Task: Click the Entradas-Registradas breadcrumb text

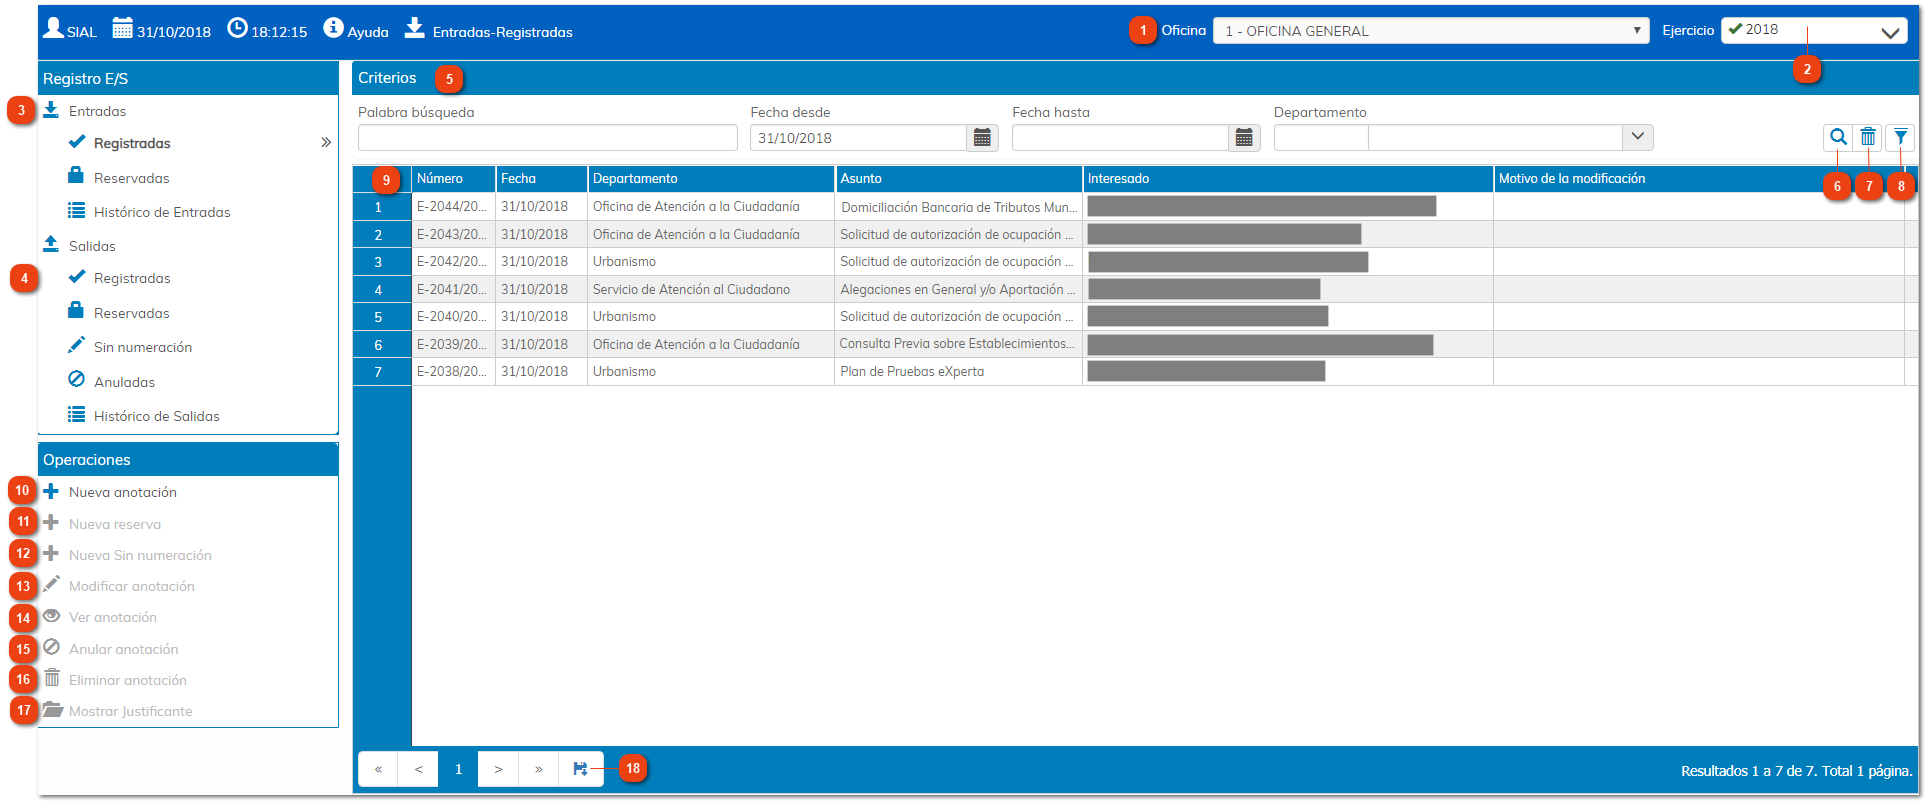Action: click(503, 32)
